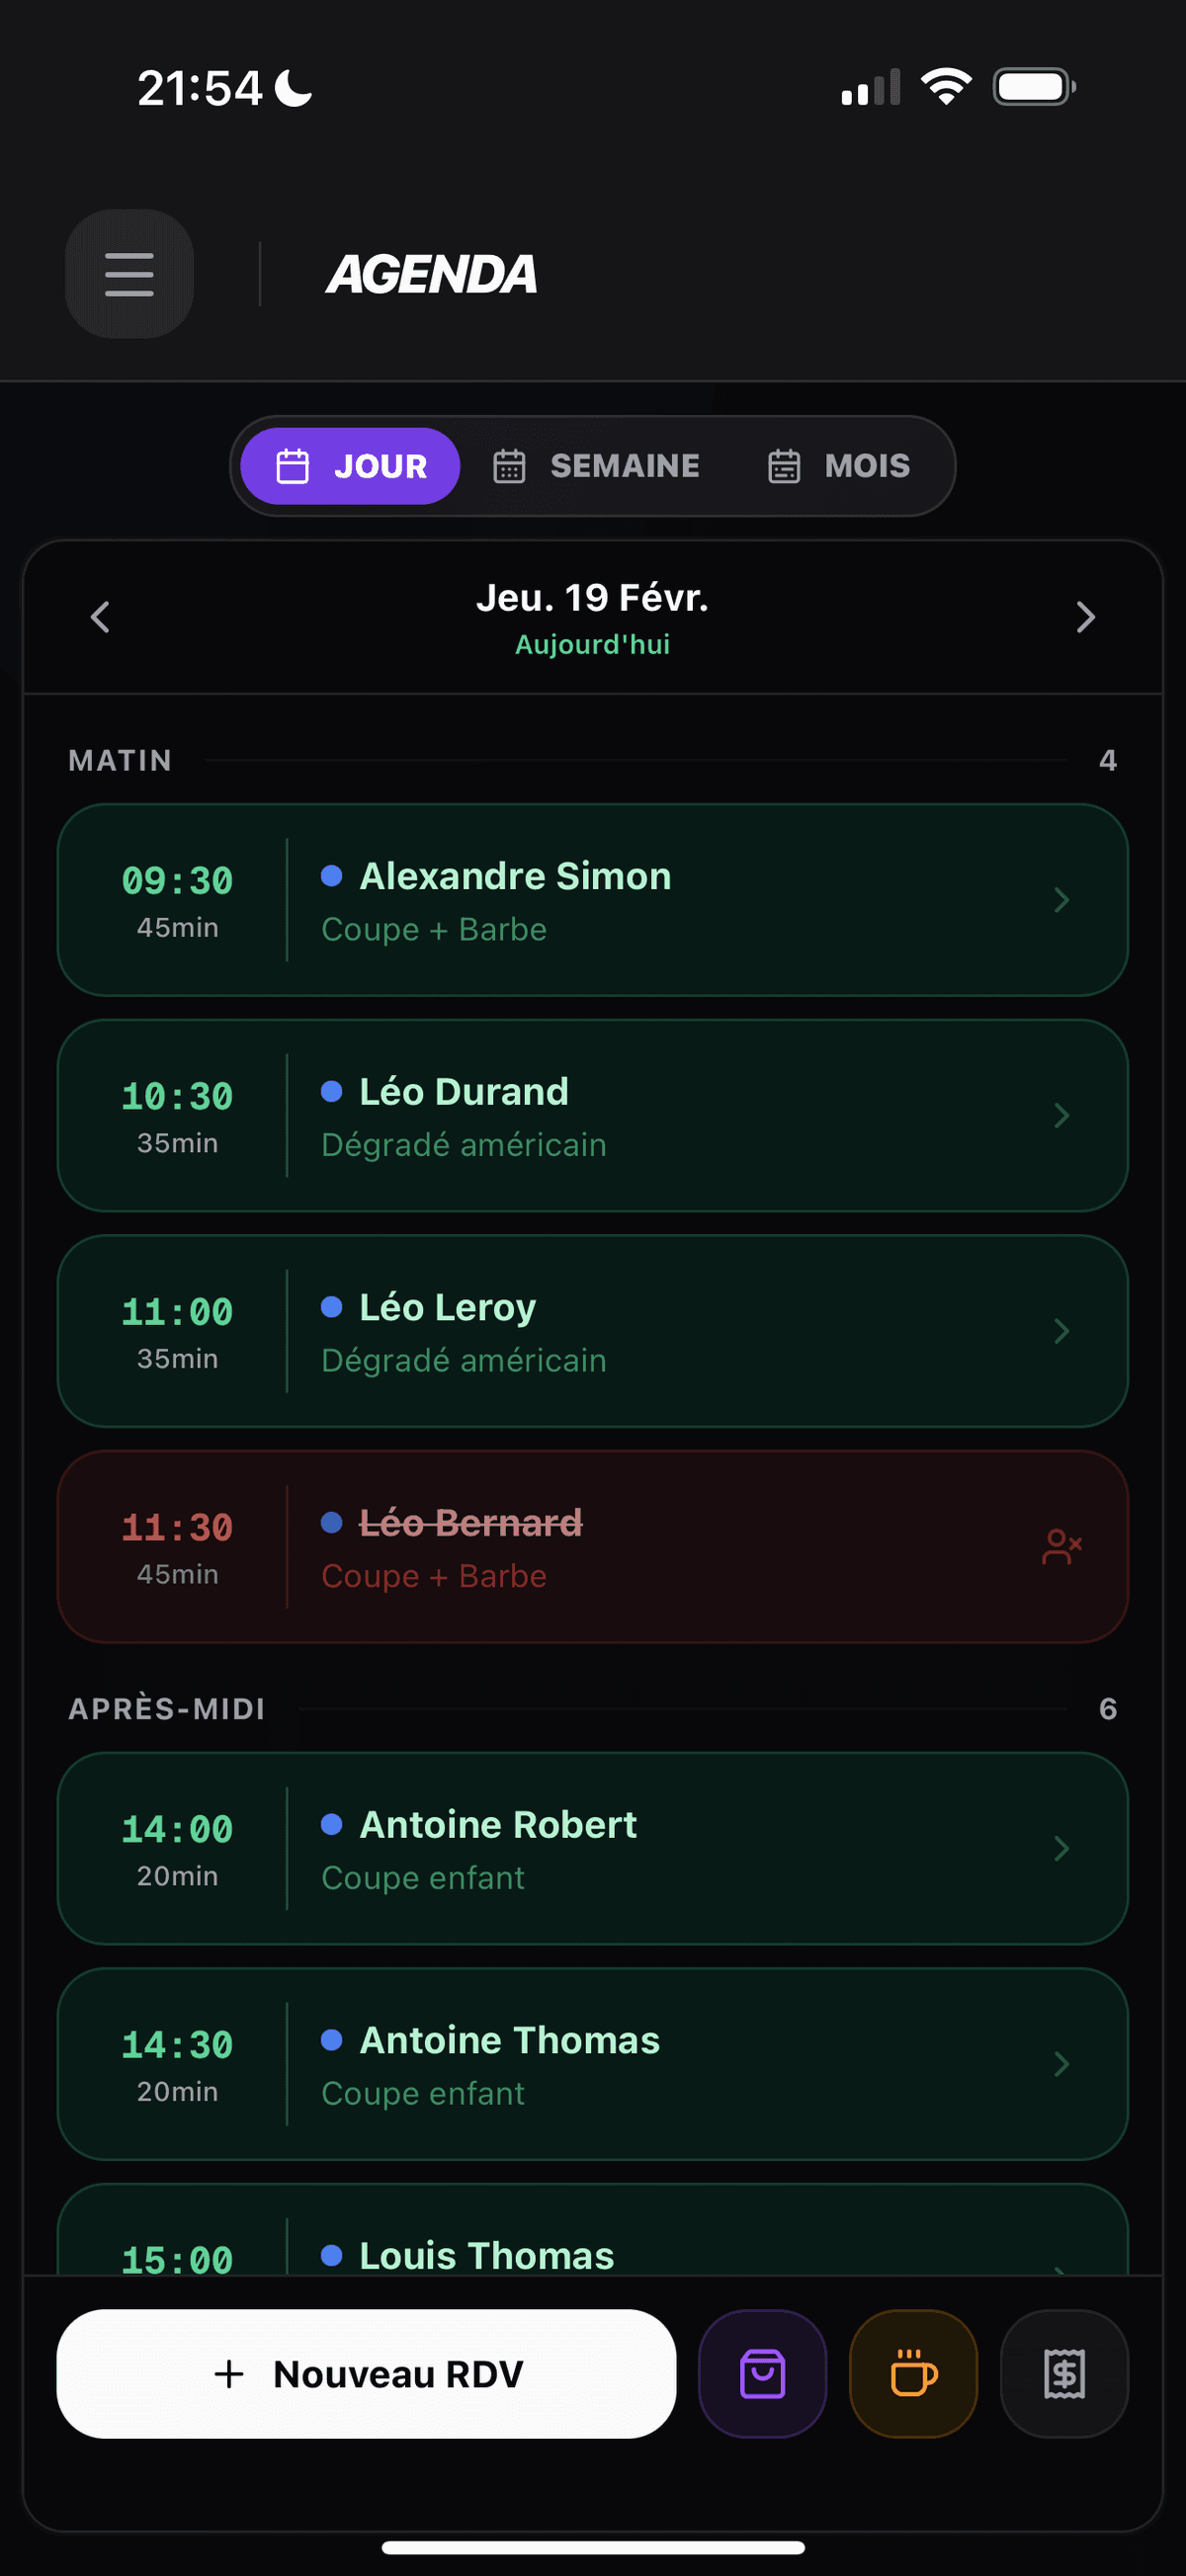Open Antoine Thomas 14:30 appointment
Screen dimensions: 1186x2576
tap(592, 2064)
